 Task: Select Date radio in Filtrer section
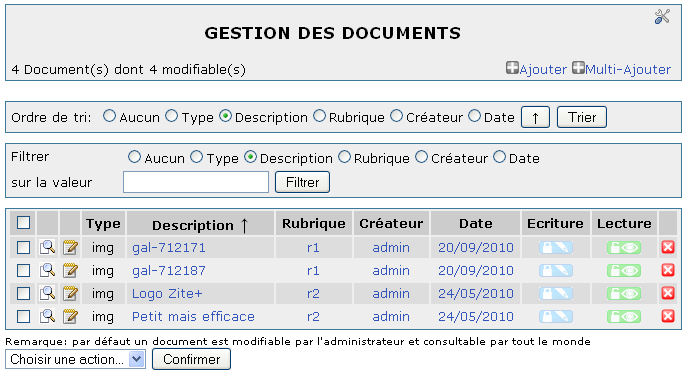[x=499, y=157]
